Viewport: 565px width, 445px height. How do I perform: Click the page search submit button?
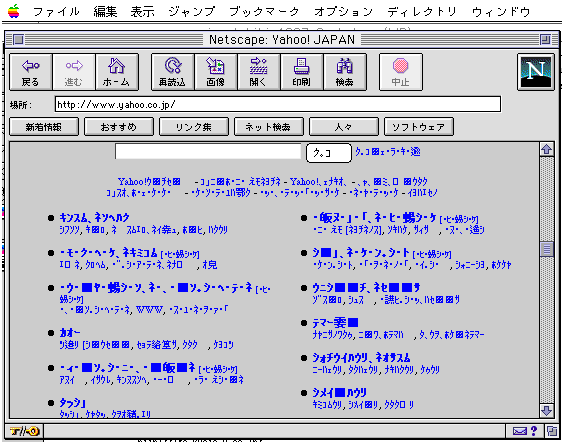tap(329, 153)
